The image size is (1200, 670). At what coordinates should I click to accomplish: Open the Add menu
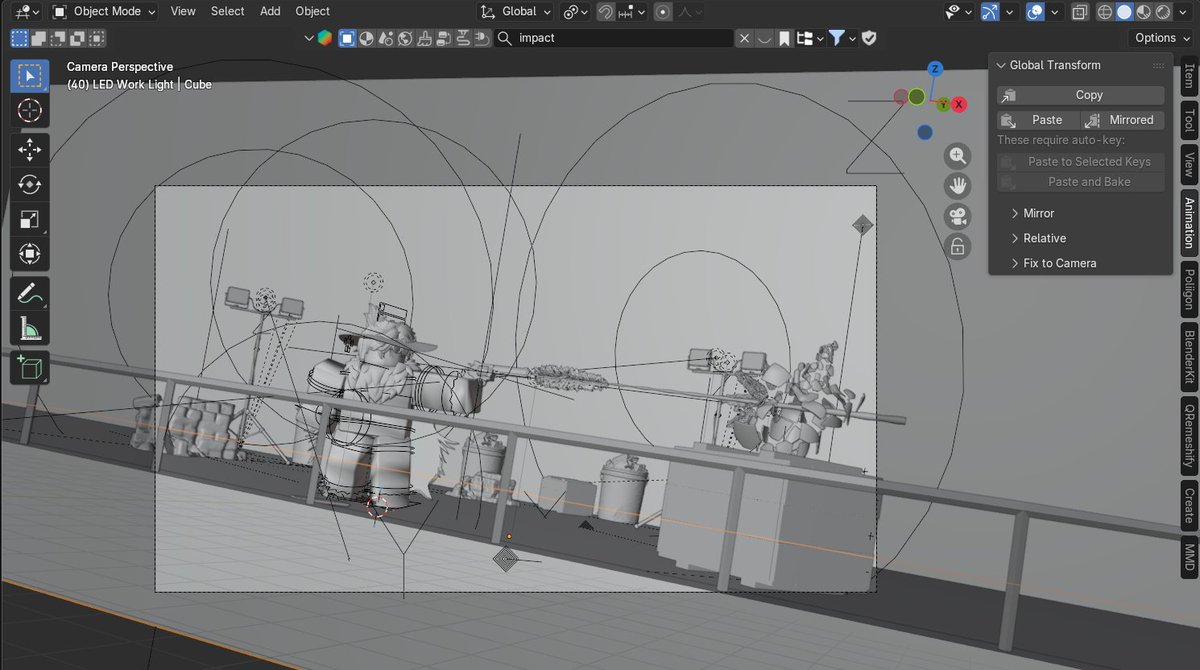pyautogui.click(x=270, y=11)
